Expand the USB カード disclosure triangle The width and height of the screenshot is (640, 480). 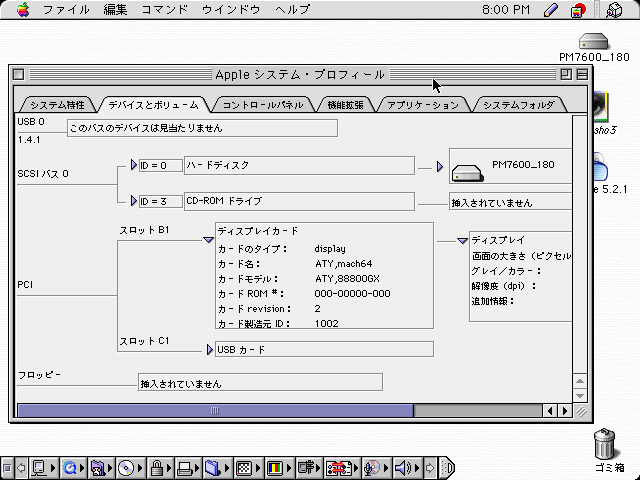pos(209,349)
